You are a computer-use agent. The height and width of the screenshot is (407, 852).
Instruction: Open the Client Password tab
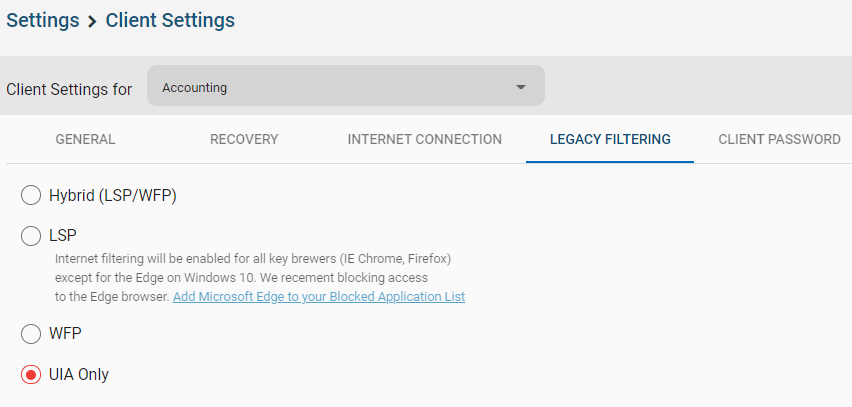[x=779, y=140]
